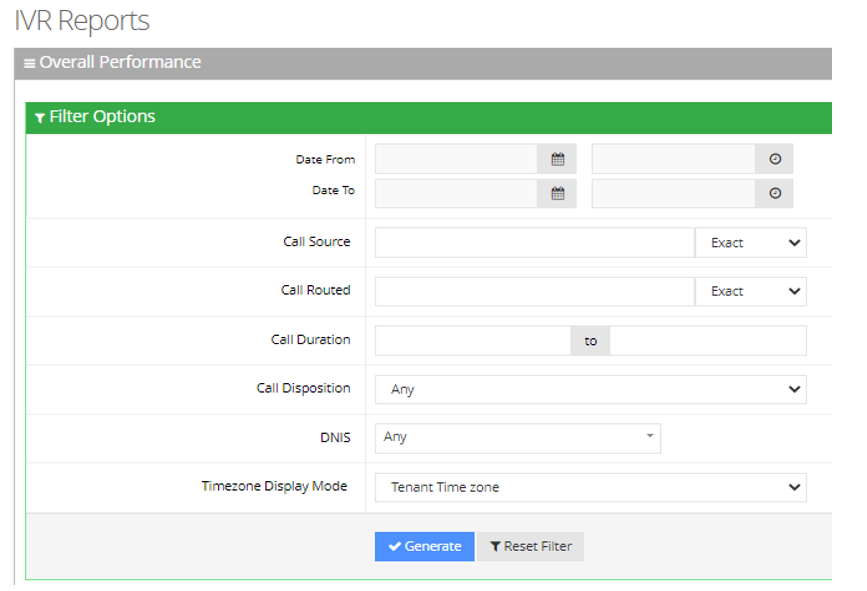Click the Date From clock icon
This screenshot has width=867, height=591.
coord(774,159)
